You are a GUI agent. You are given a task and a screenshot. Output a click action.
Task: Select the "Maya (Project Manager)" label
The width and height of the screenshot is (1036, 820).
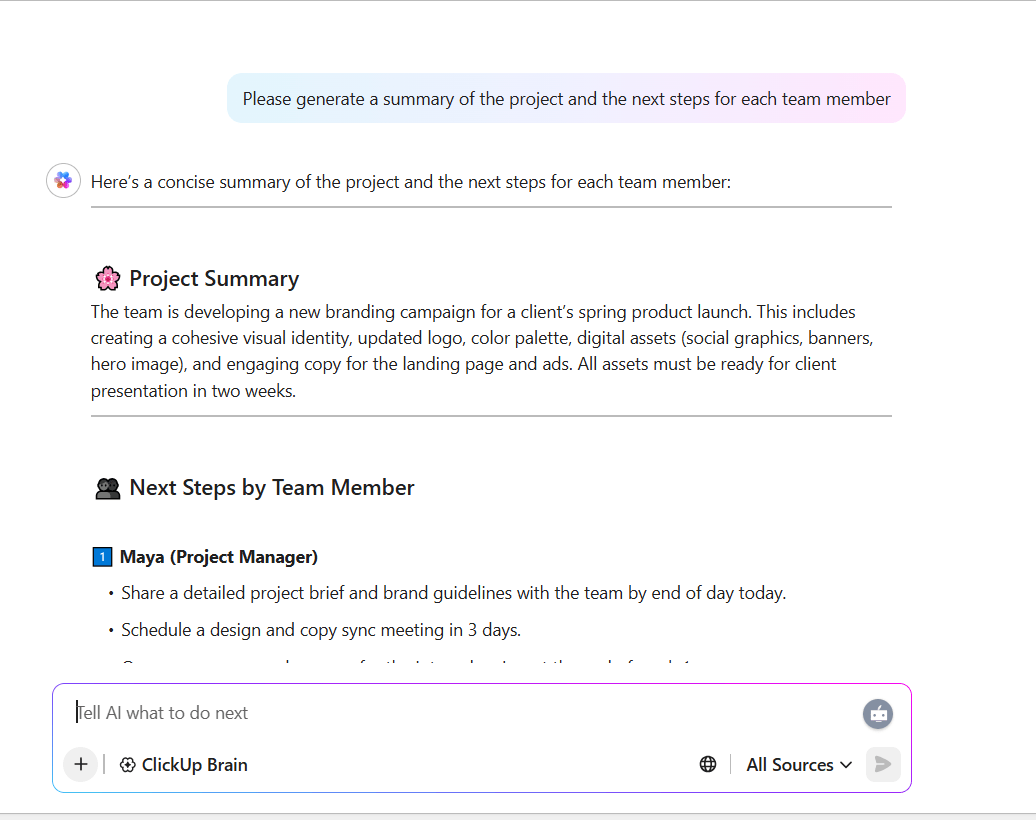(219, 557)
